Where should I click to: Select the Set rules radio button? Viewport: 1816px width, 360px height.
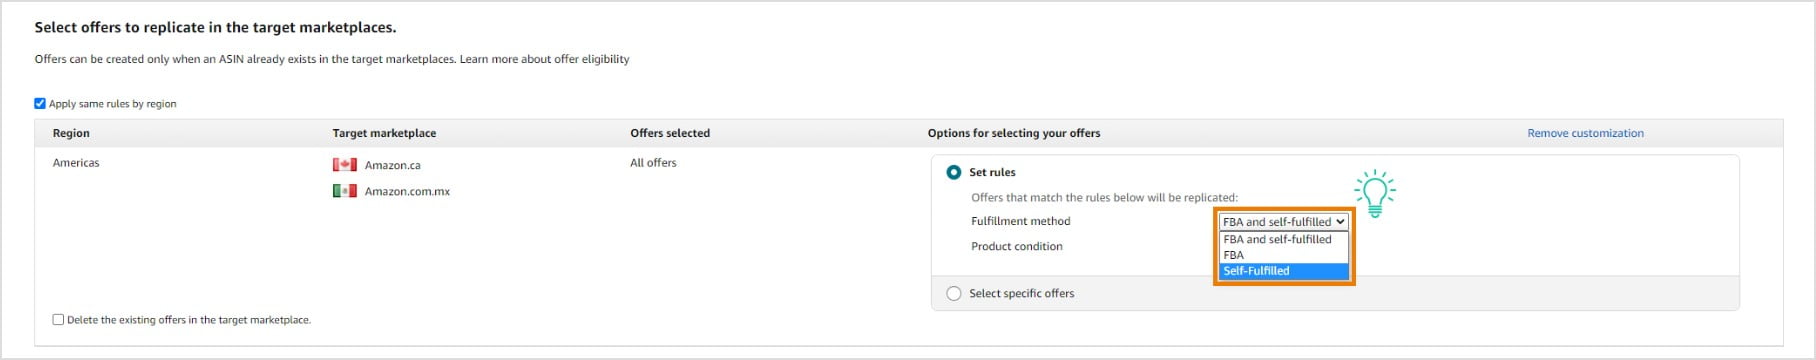pos(953,172)
